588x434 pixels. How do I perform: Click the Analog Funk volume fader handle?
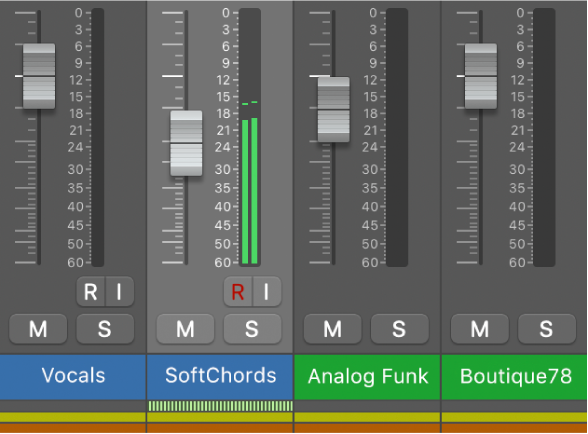pos(334,110)
